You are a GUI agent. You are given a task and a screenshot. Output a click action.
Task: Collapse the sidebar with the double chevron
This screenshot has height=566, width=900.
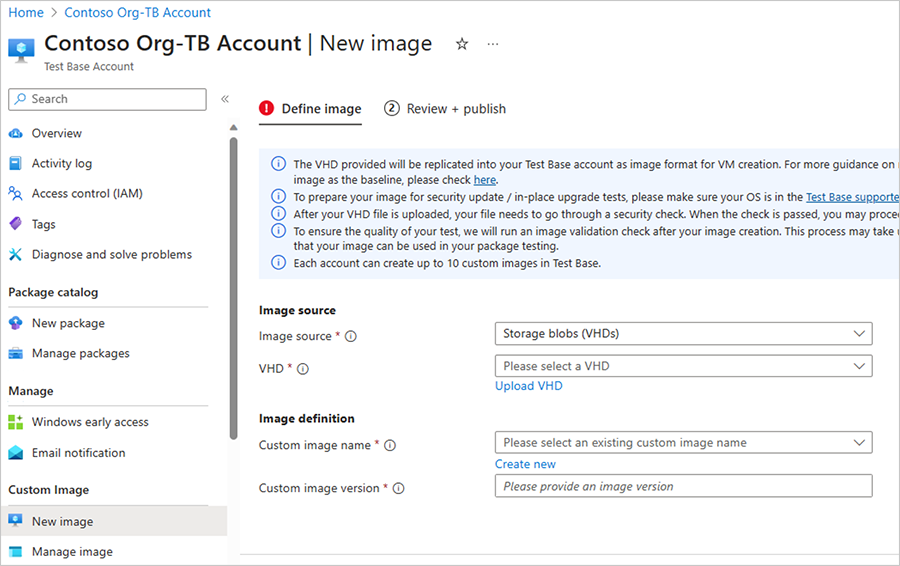tap(225, 99)
